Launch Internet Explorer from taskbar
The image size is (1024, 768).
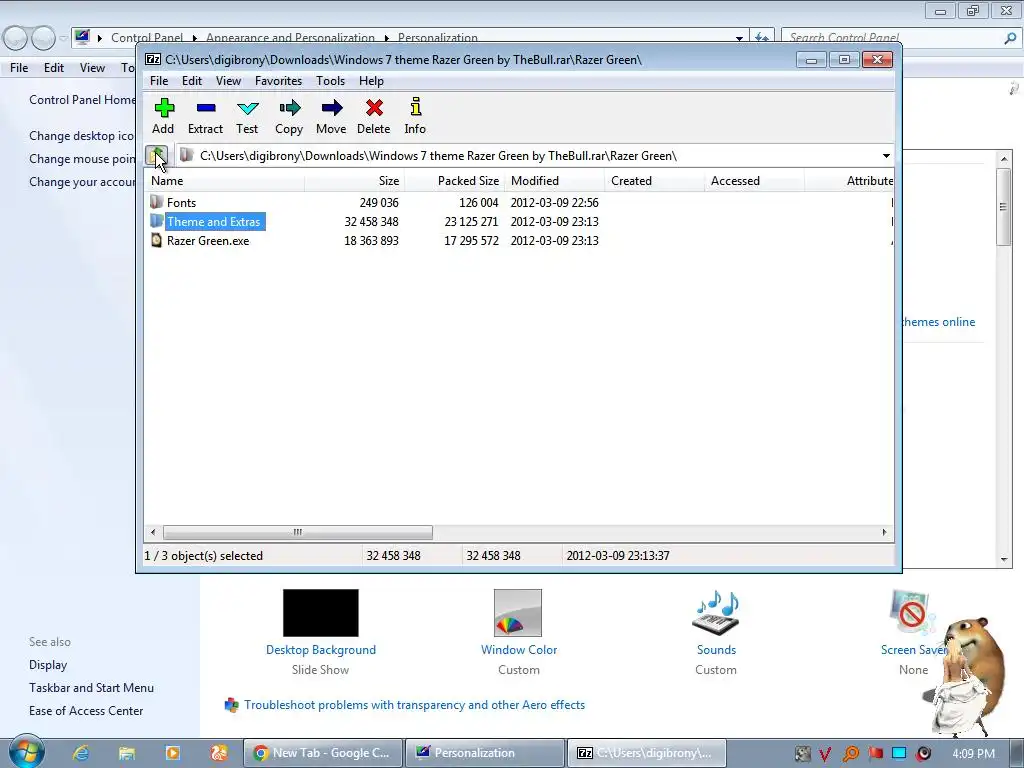pos(81,753)
